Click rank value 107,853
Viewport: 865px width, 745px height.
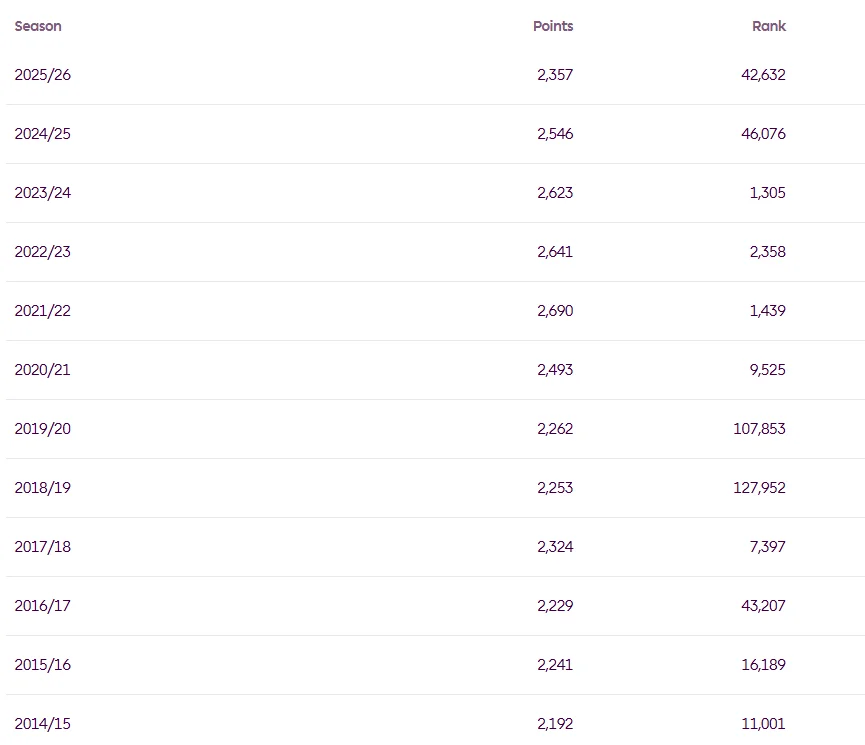759,429
